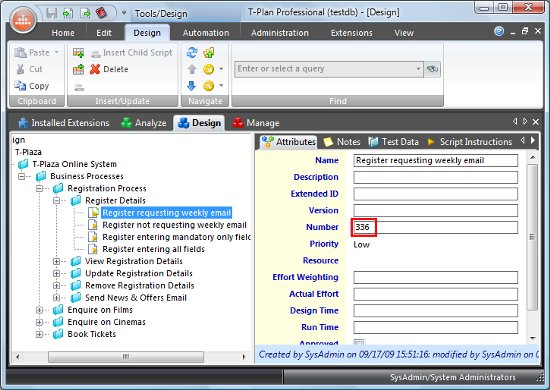Click the blue down arrow Navigate icon
Viewport: 550px width, 390px height.
click(191, 86)
